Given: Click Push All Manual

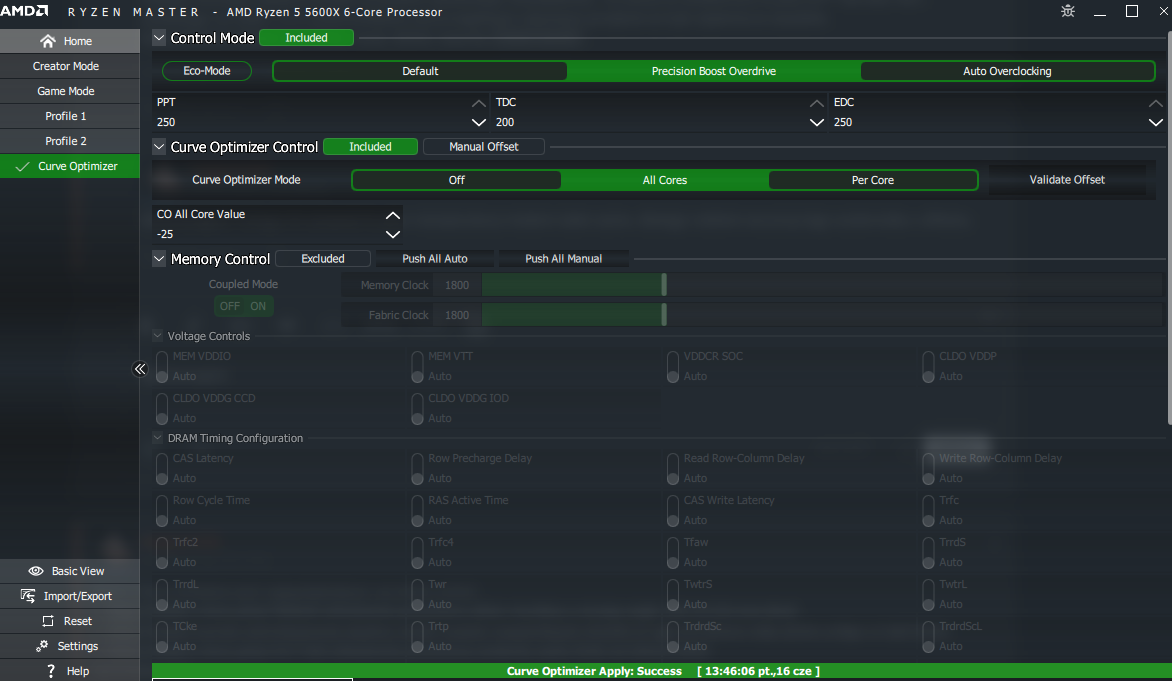Looking at the screenshot, I should tap(564, 259).
